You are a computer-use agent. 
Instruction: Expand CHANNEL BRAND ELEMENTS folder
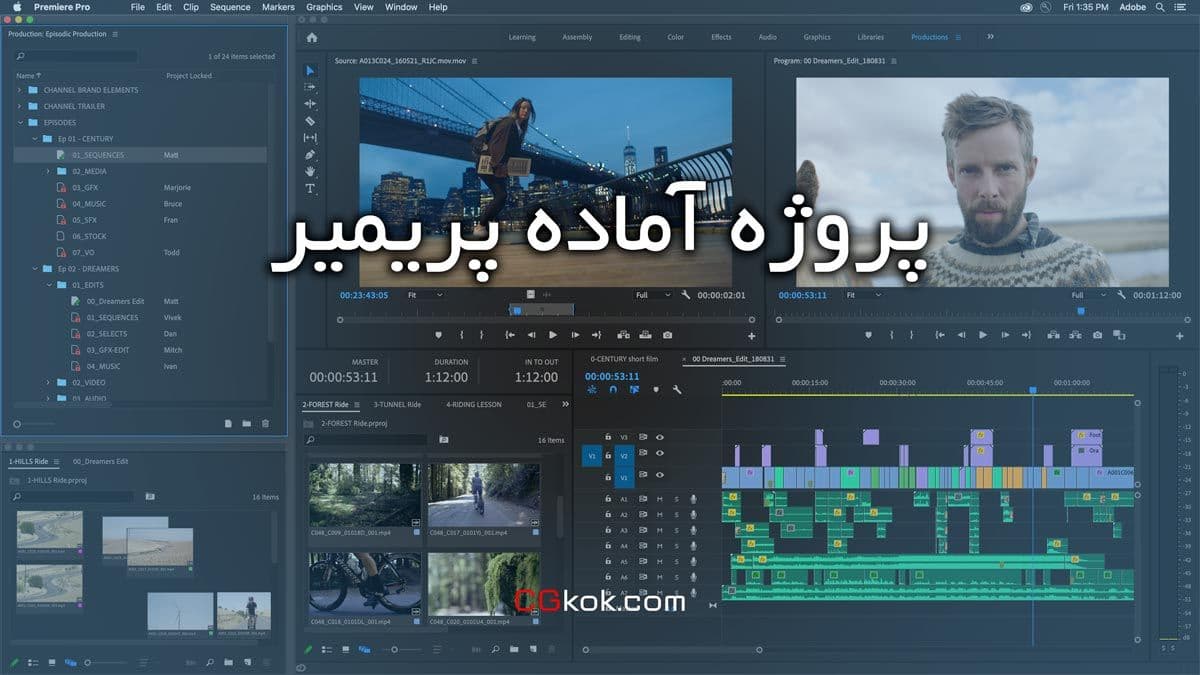click(x=19, y=90)
